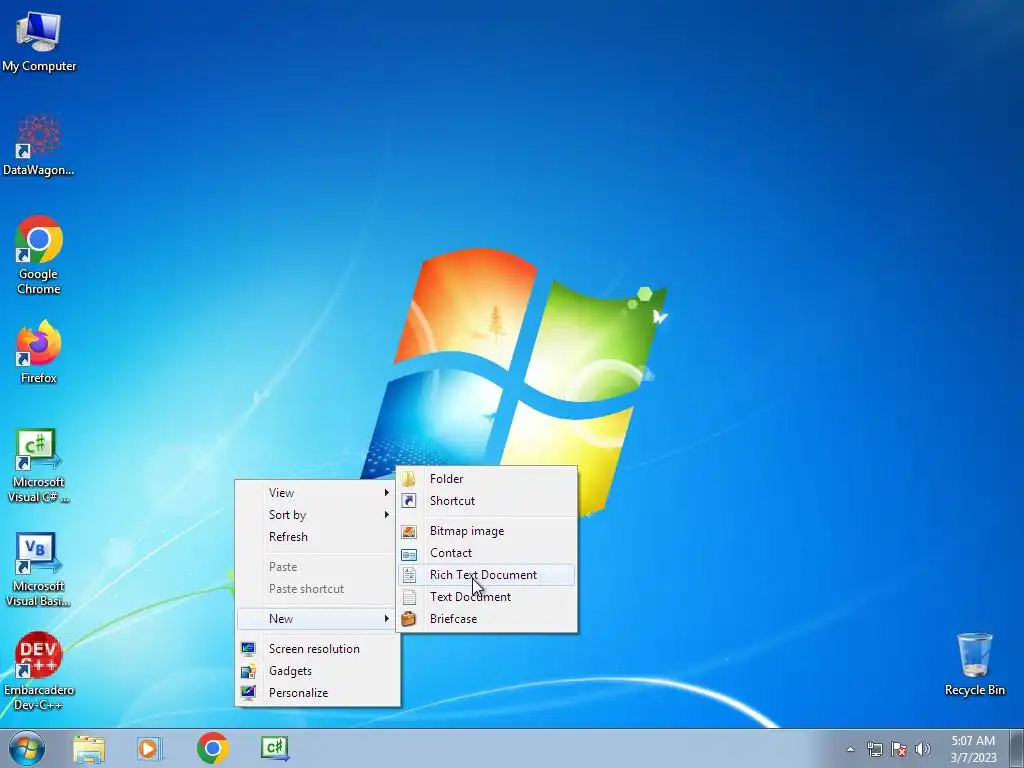This screenshot has height=768, width=1024.
Task: Open the clock showing 5:07 AM
Action: pos(973,749)
